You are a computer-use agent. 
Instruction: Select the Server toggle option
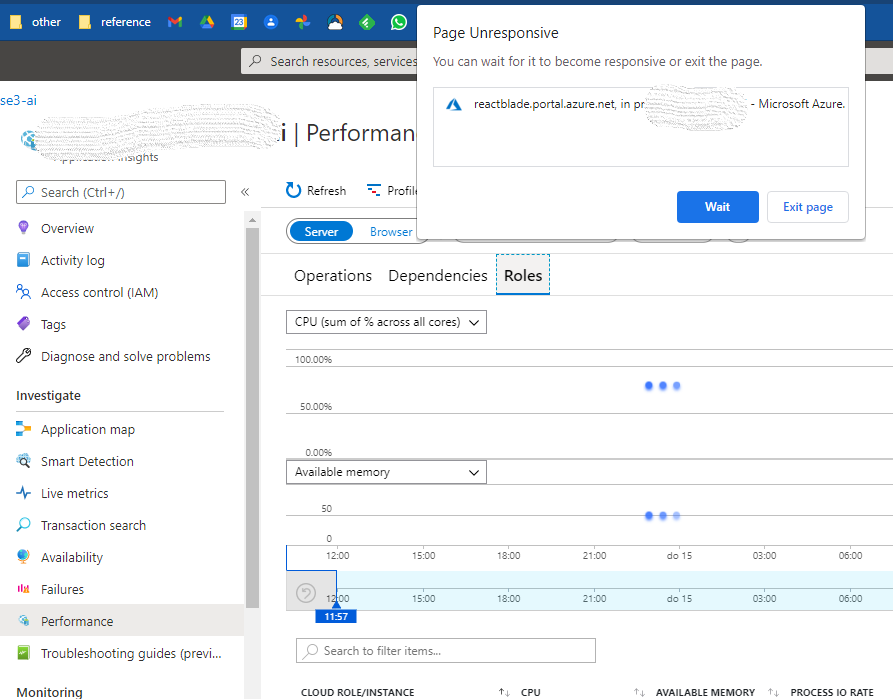click(x=321, y=231)
